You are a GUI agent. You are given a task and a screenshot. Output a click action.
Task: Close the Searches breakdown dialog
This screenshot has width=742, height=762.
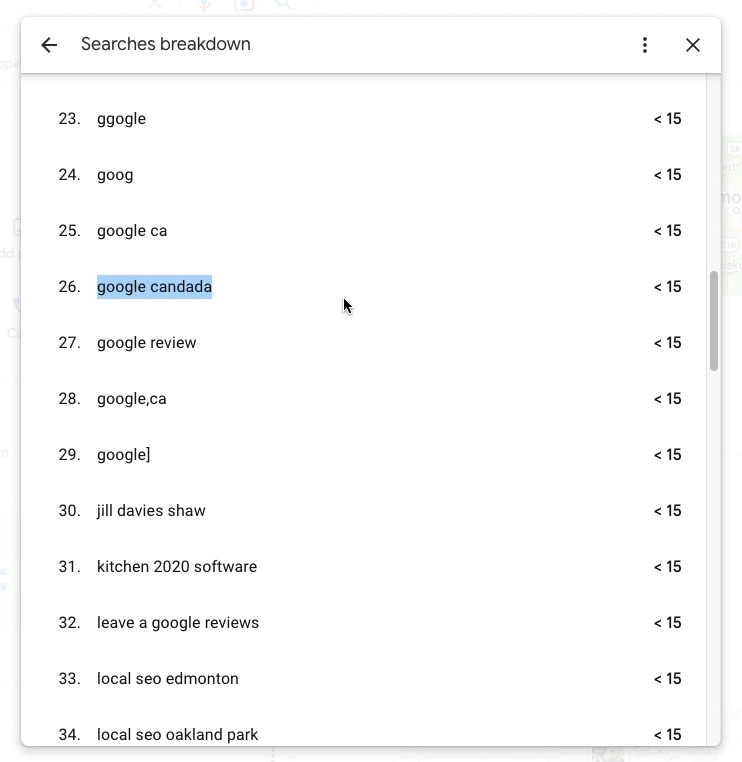[693, 45]
